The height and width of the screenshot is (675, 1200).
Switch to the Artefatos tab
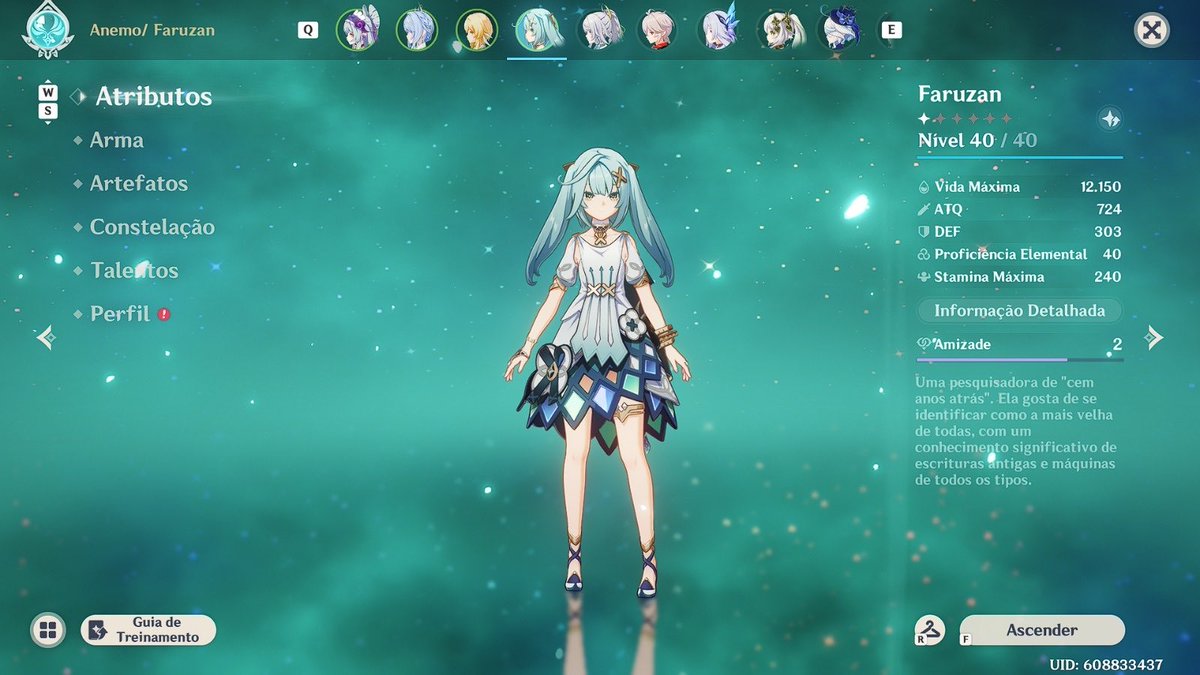138,184
